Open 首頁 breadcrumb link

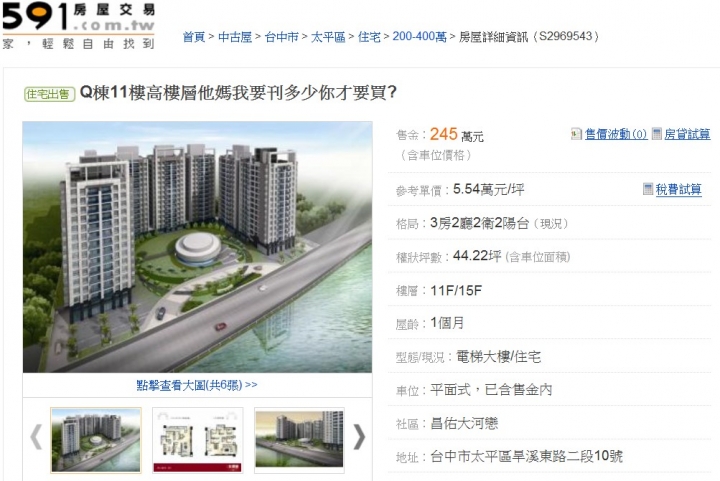[194, 37]
